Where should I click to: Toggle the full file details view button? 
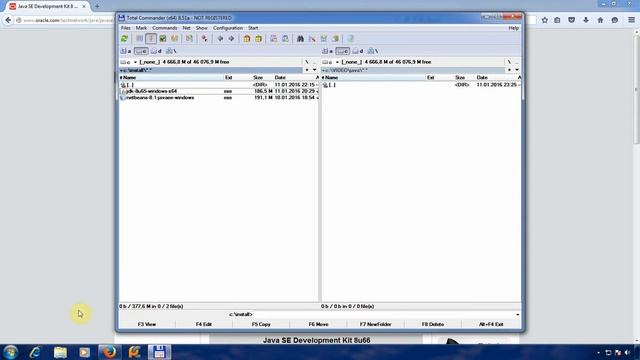click(x=151, y=39)
